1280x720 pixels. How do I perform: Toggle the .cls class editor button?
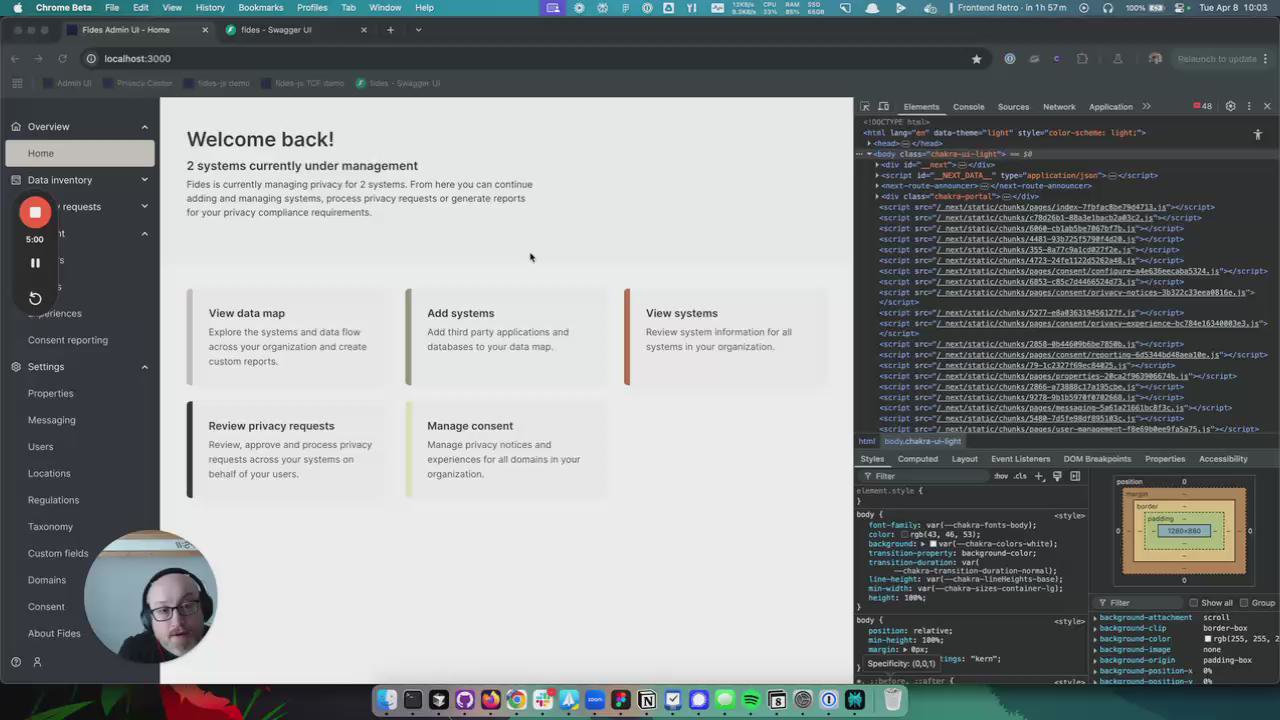pos(1021,476)
